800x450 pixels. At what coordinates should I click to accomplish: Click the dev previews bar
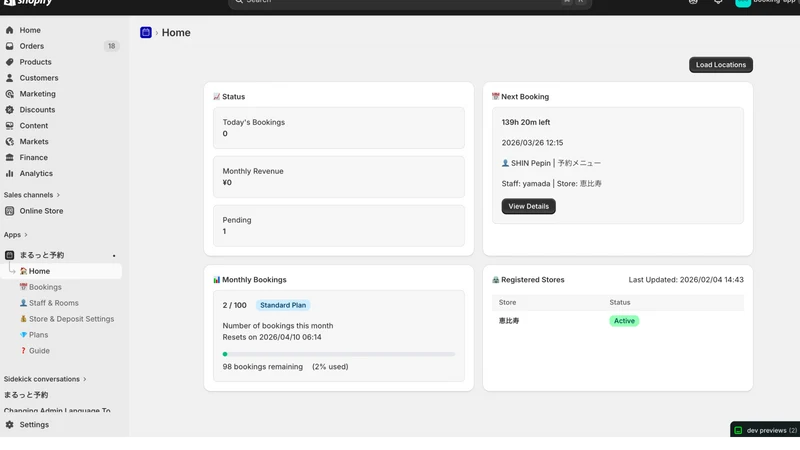pos(765,430)
